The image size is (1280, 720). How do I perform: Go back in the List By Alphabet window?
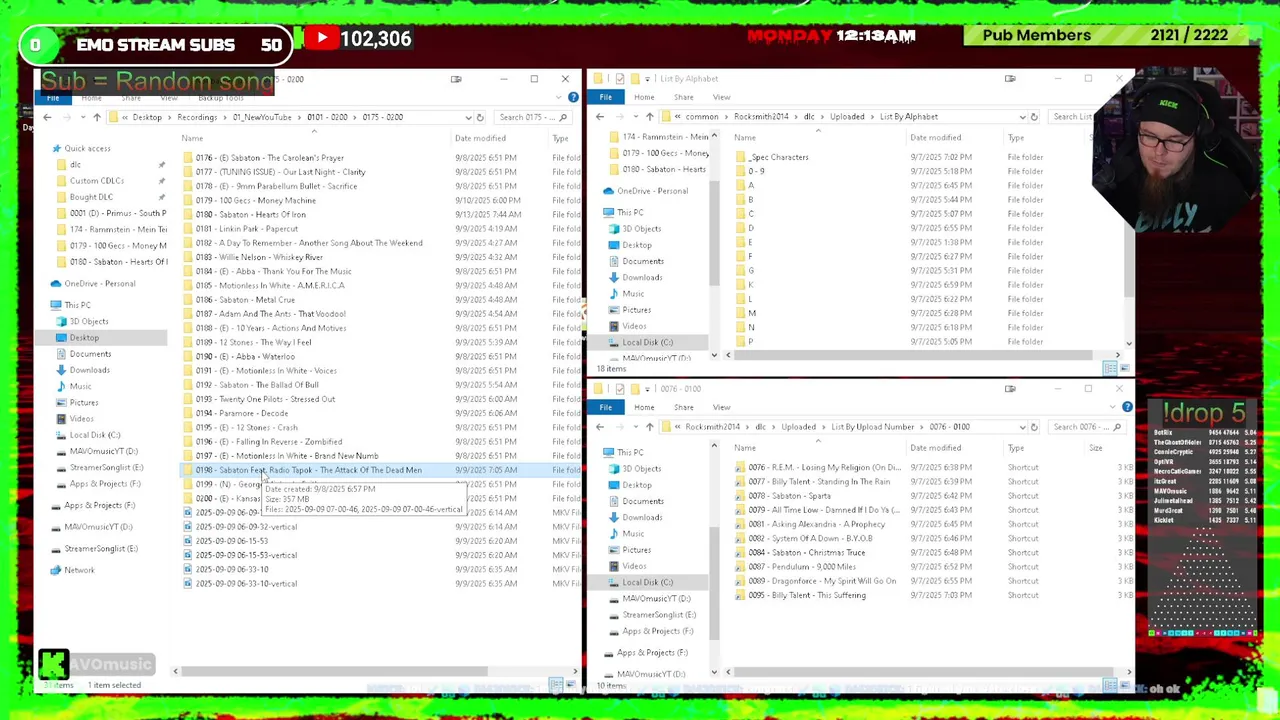pos(600,117)
